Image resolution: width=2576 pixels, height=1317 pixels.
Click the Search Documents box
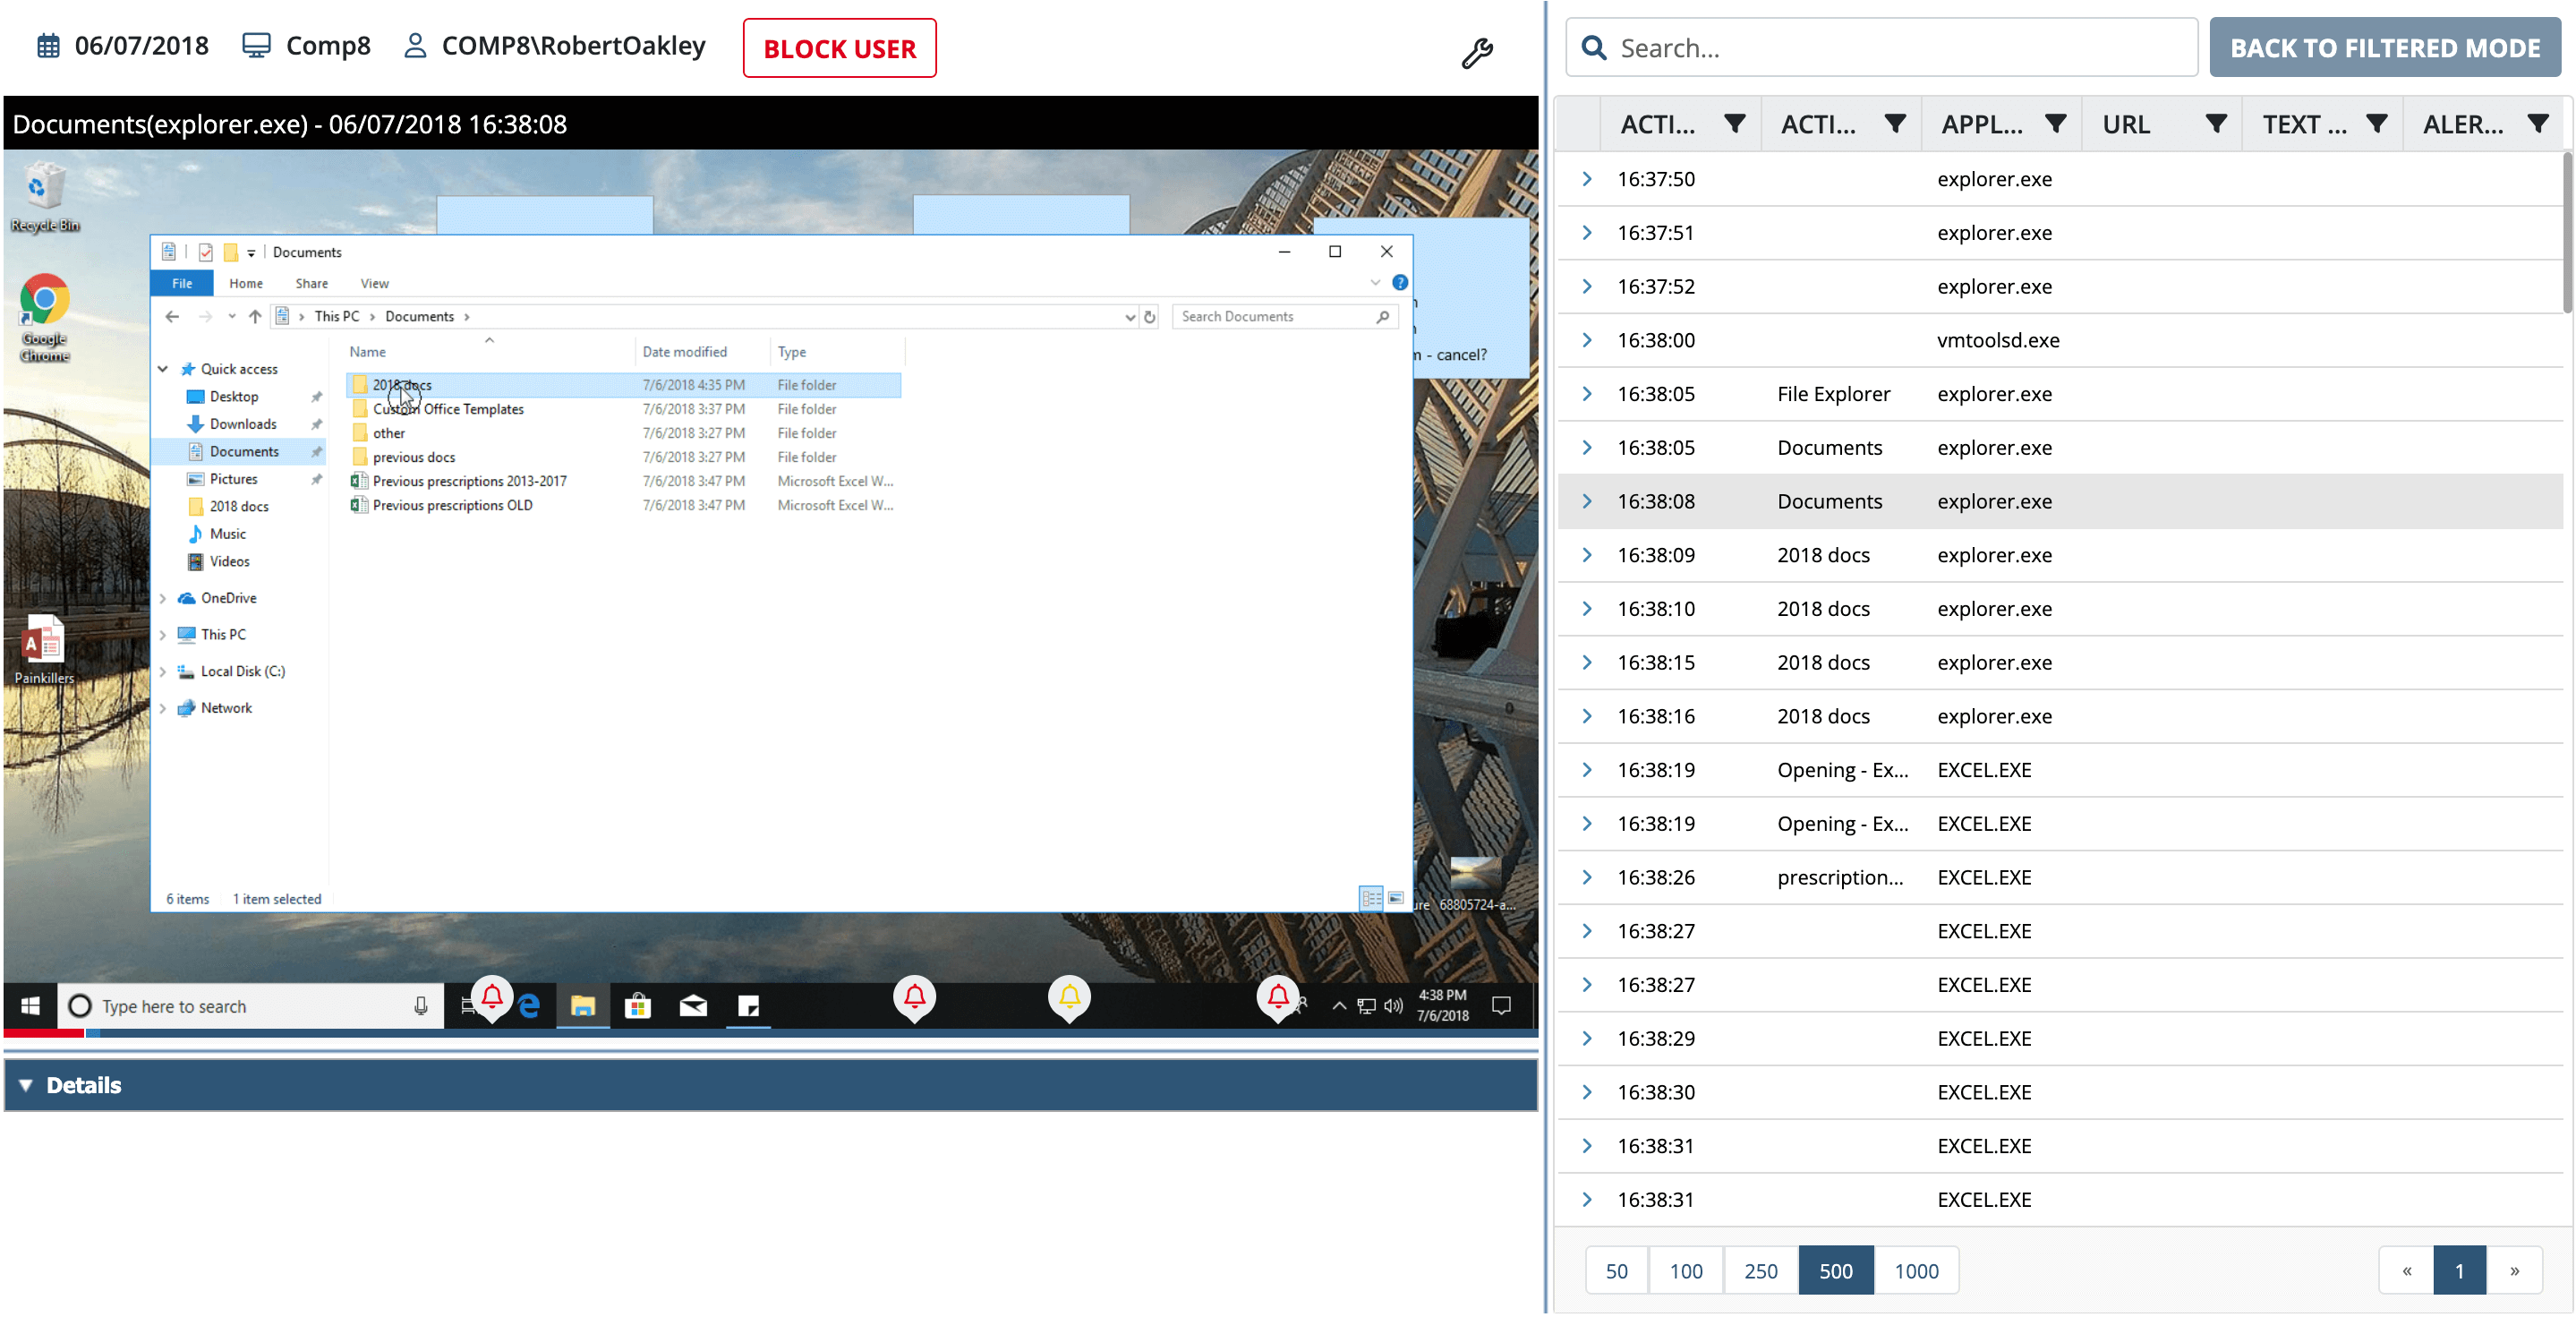[x=1284, y=317]
